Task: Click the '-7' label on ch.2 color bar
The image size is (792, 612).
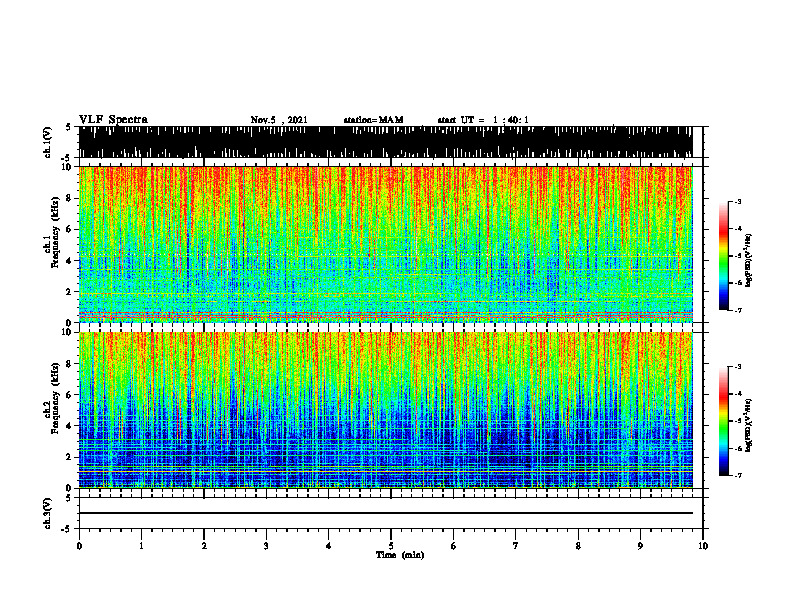Action: tap(737, 475)
